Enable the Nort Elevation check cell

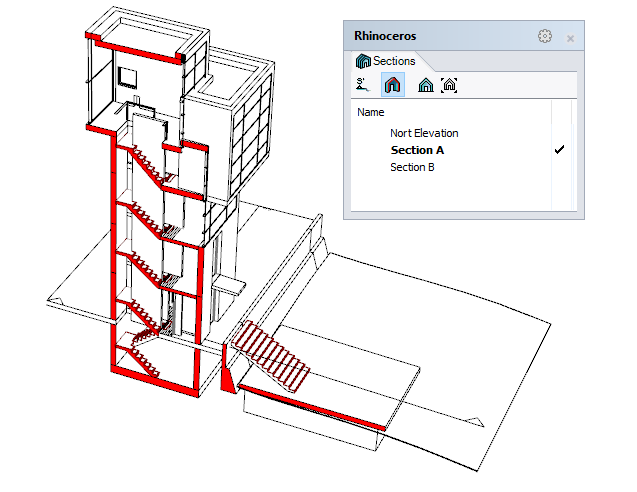(x=560, y=133)
